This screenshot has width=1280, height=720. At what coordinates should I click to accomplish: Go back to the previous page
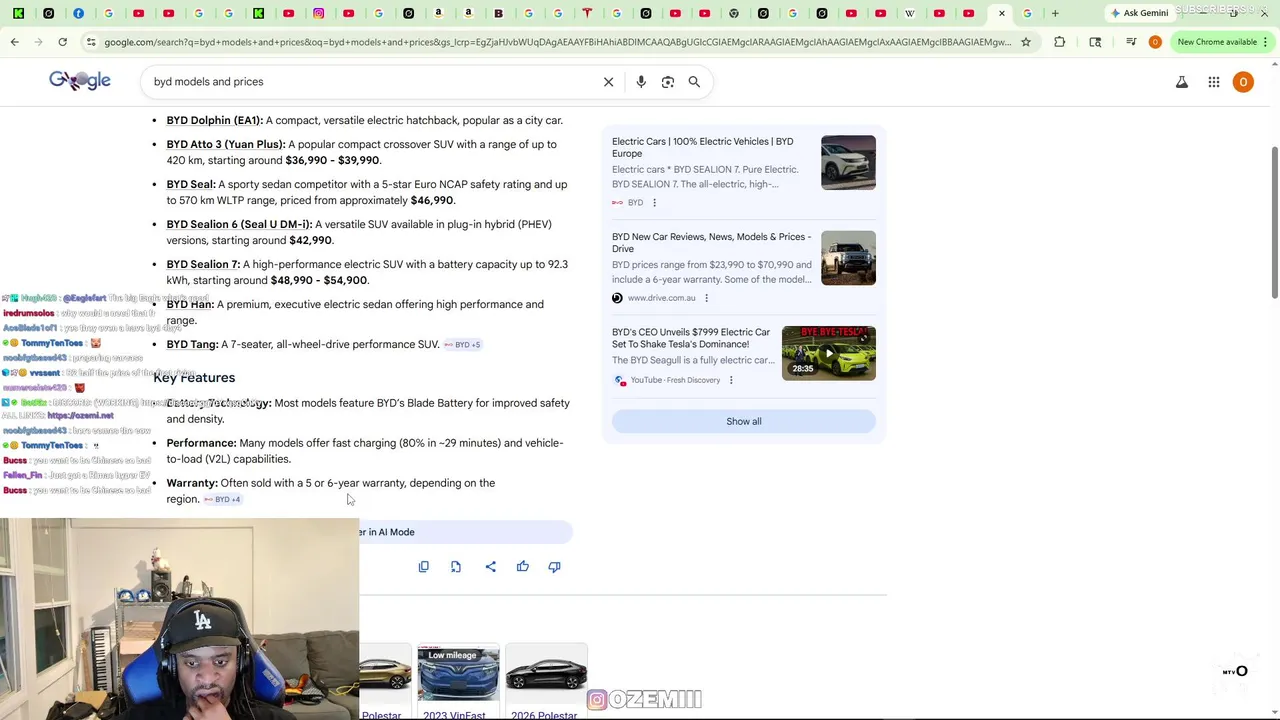click(x=14, y=42)
